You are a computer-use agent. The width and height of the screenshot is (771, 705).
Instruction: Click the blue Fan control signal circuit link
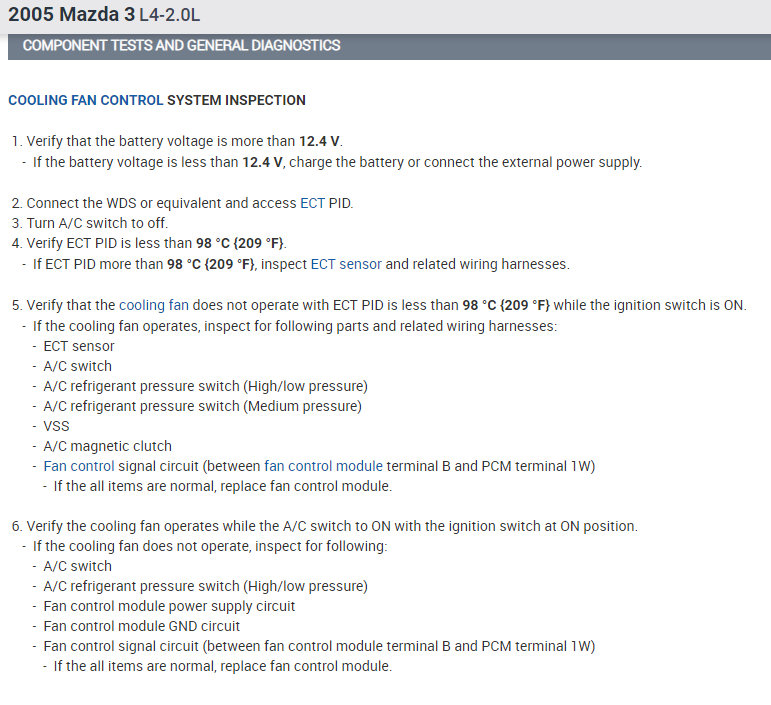pyautogui.click(x=79, y=466)
